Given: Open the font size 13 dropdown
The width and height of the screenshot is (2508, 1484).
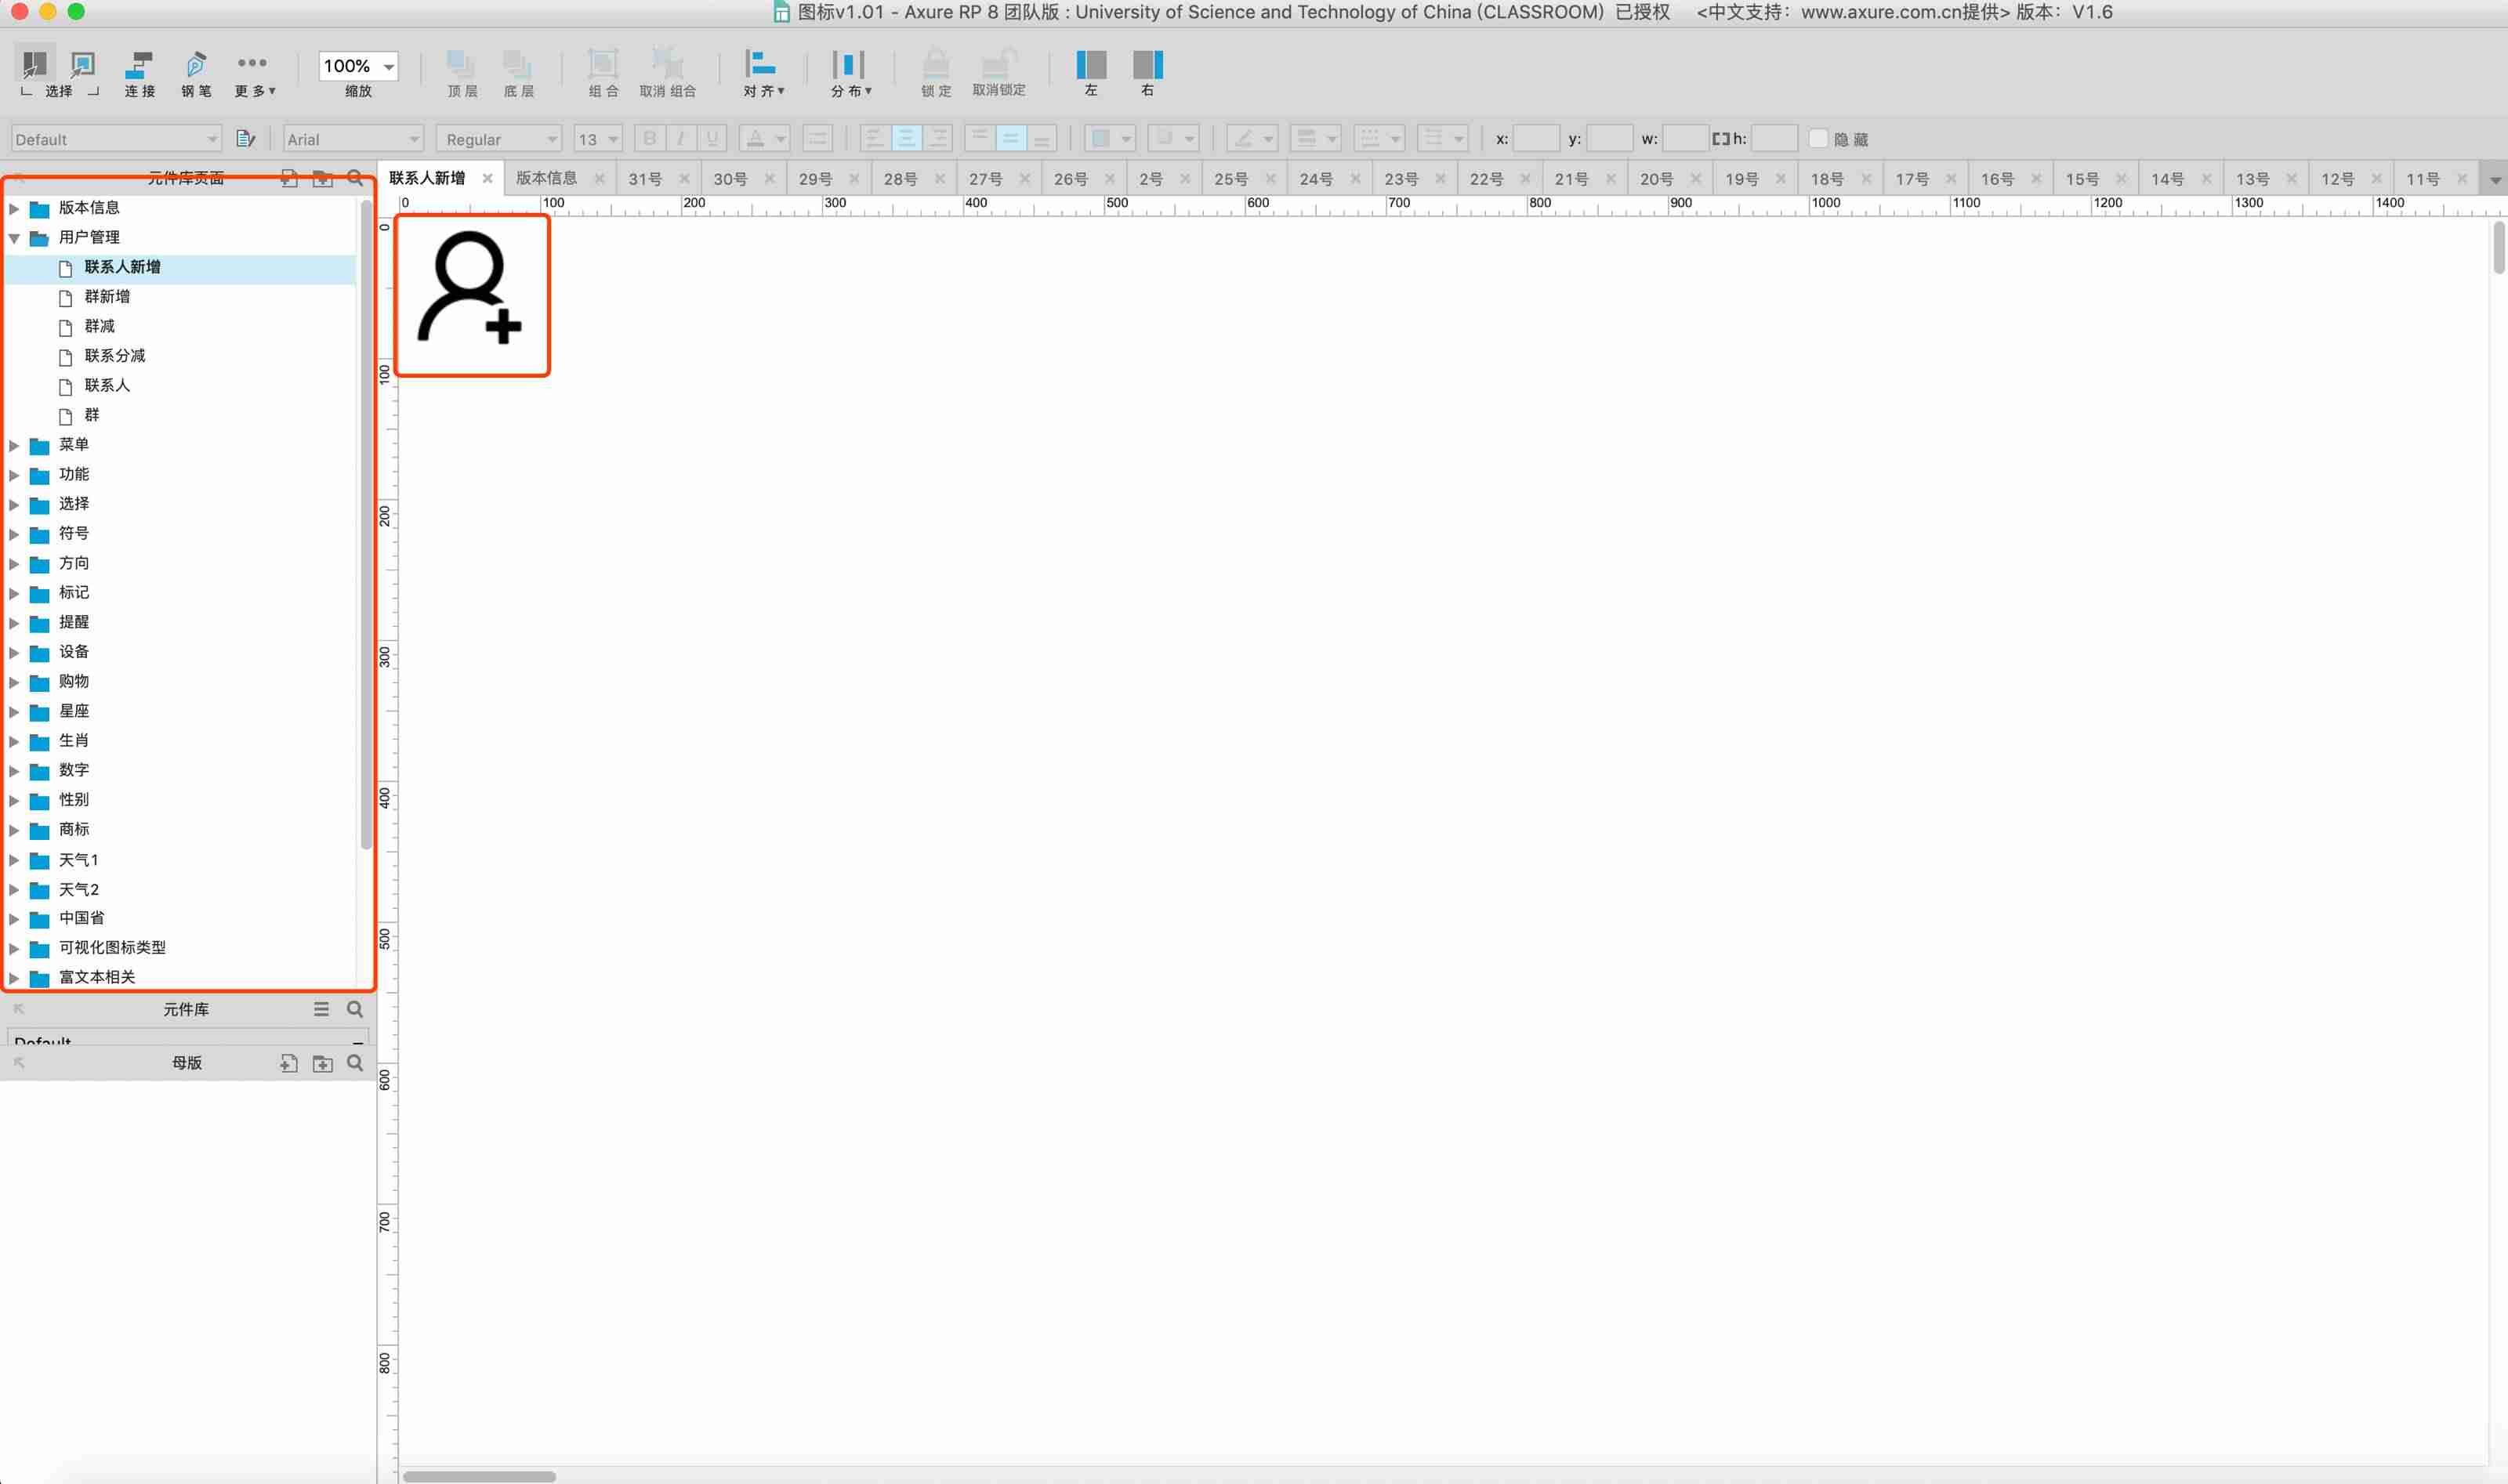Looking at the screenshot, I should pos(598,139).
